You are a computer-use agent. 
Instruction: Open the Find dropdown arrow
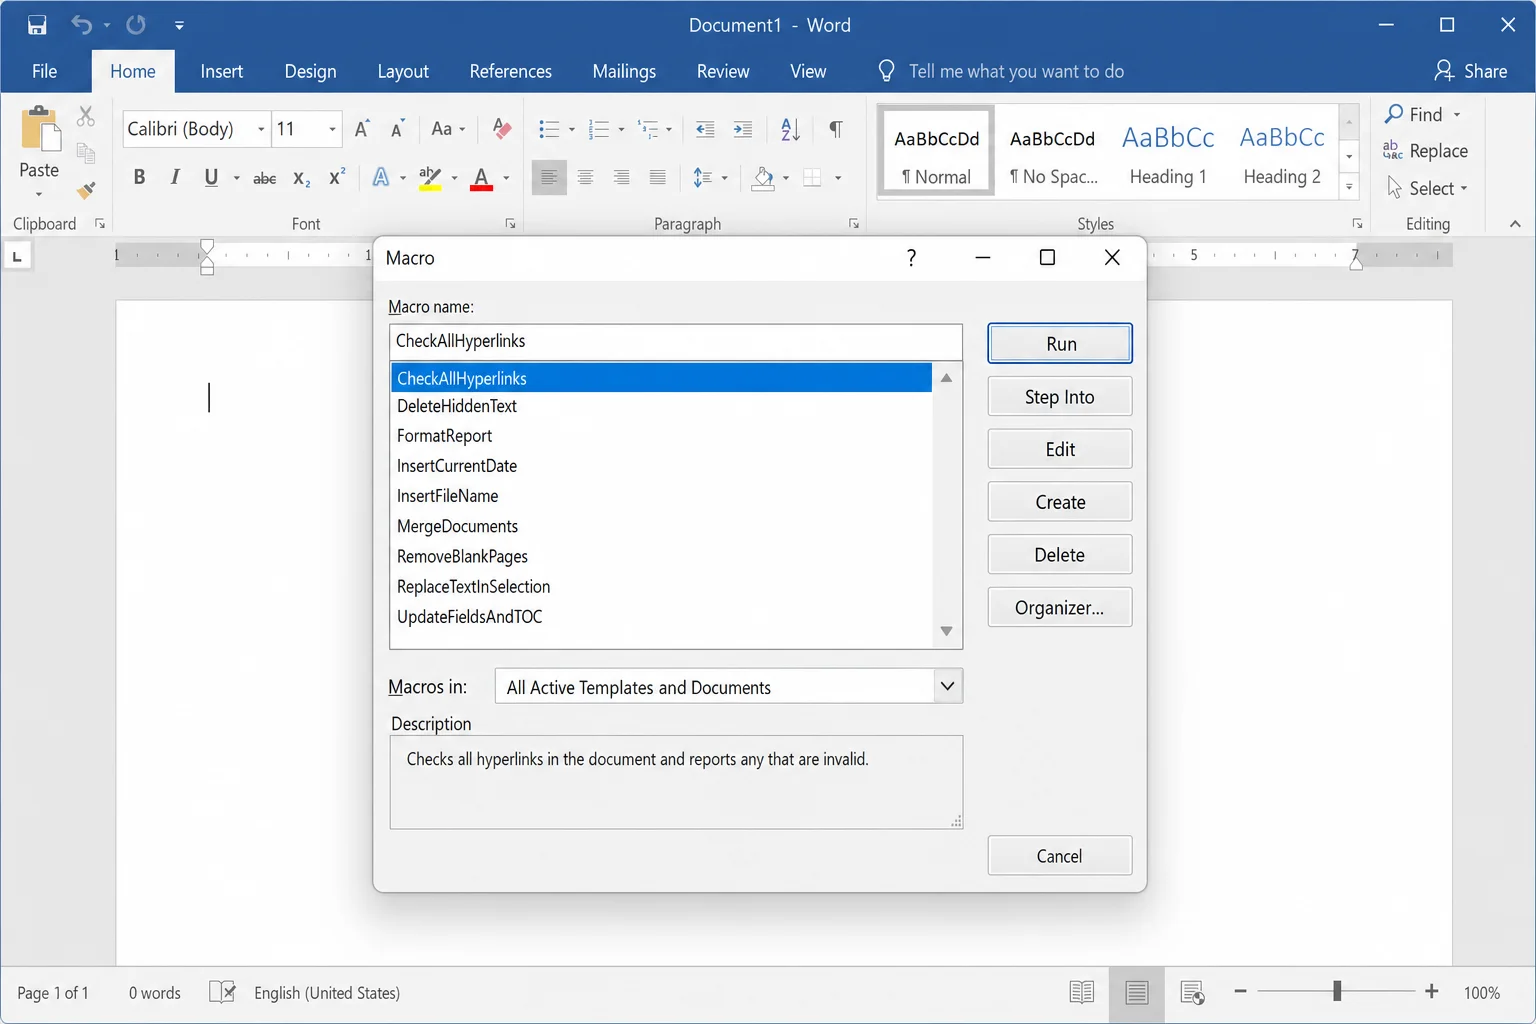pyautogui.click(x=1457, y=115)
